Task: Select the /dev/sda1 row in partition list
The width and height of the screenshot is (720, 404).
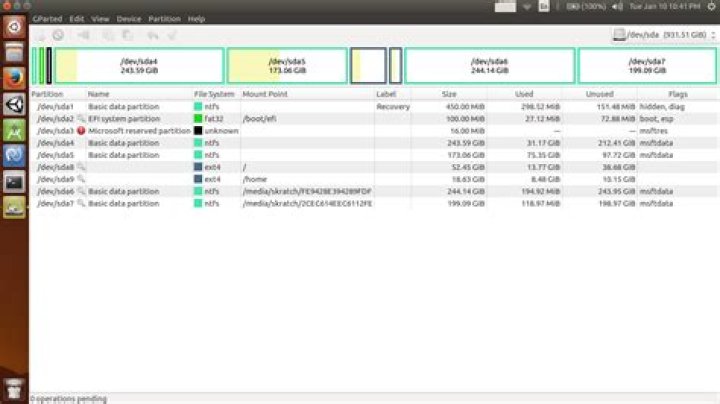Action: (x=374, y=107)
